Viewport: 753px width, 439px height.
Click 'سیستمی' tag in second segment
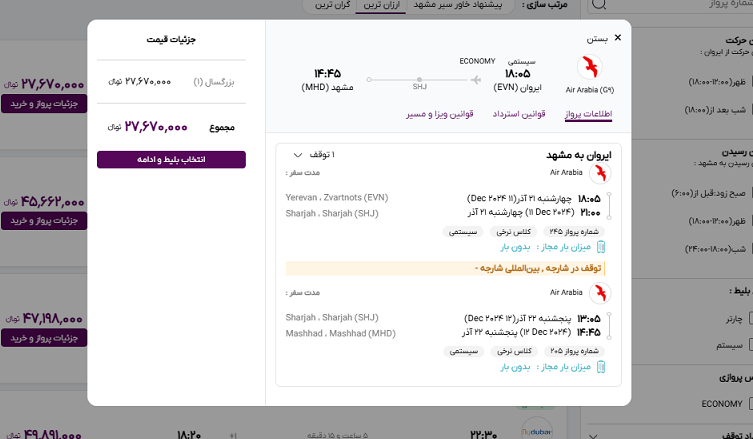pyautogui.click(x=463, y=351)
